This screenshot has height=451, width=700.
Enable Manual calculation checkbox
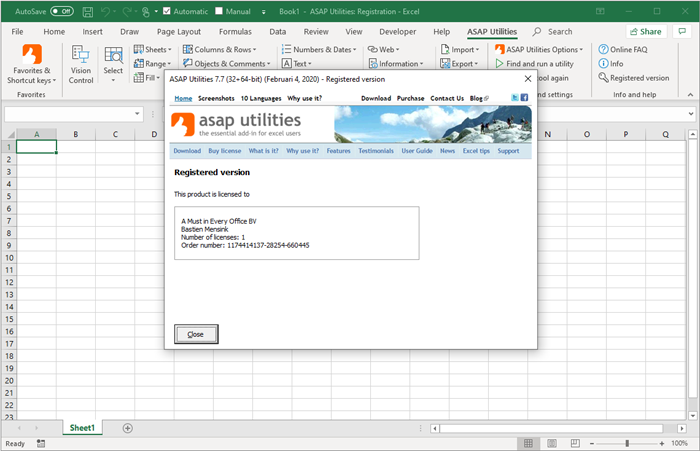(x=219, y=11)
